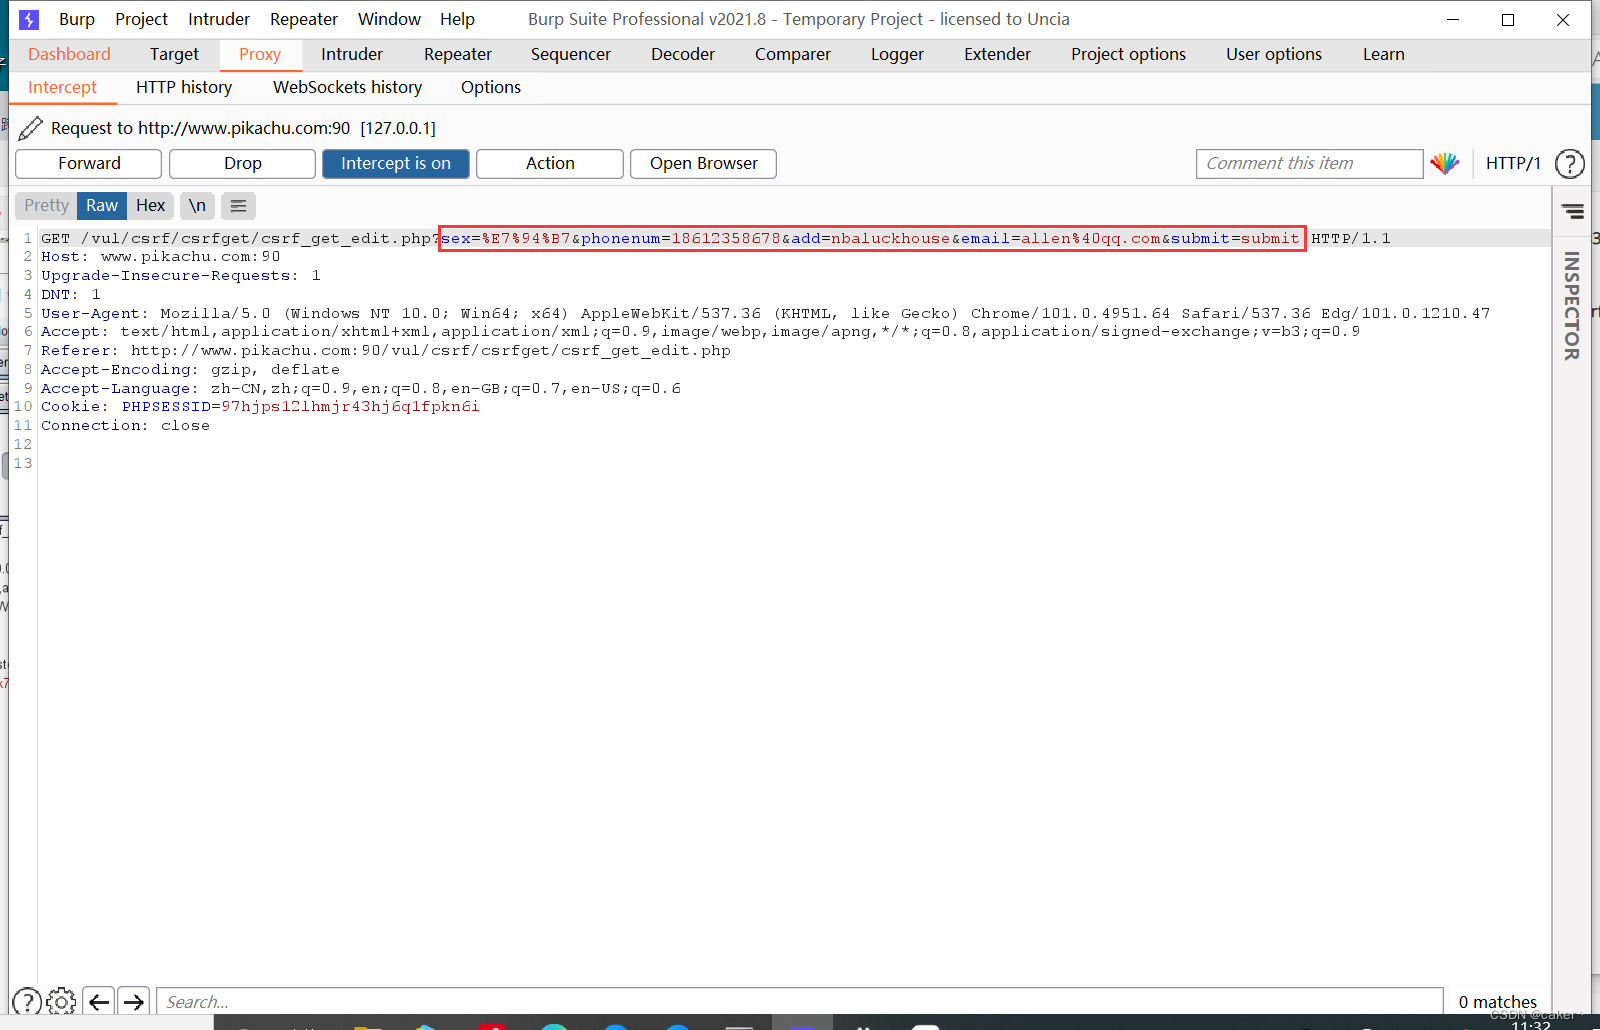Open the Extender tab
The image size is (1600, 1030).
point(997,55)
